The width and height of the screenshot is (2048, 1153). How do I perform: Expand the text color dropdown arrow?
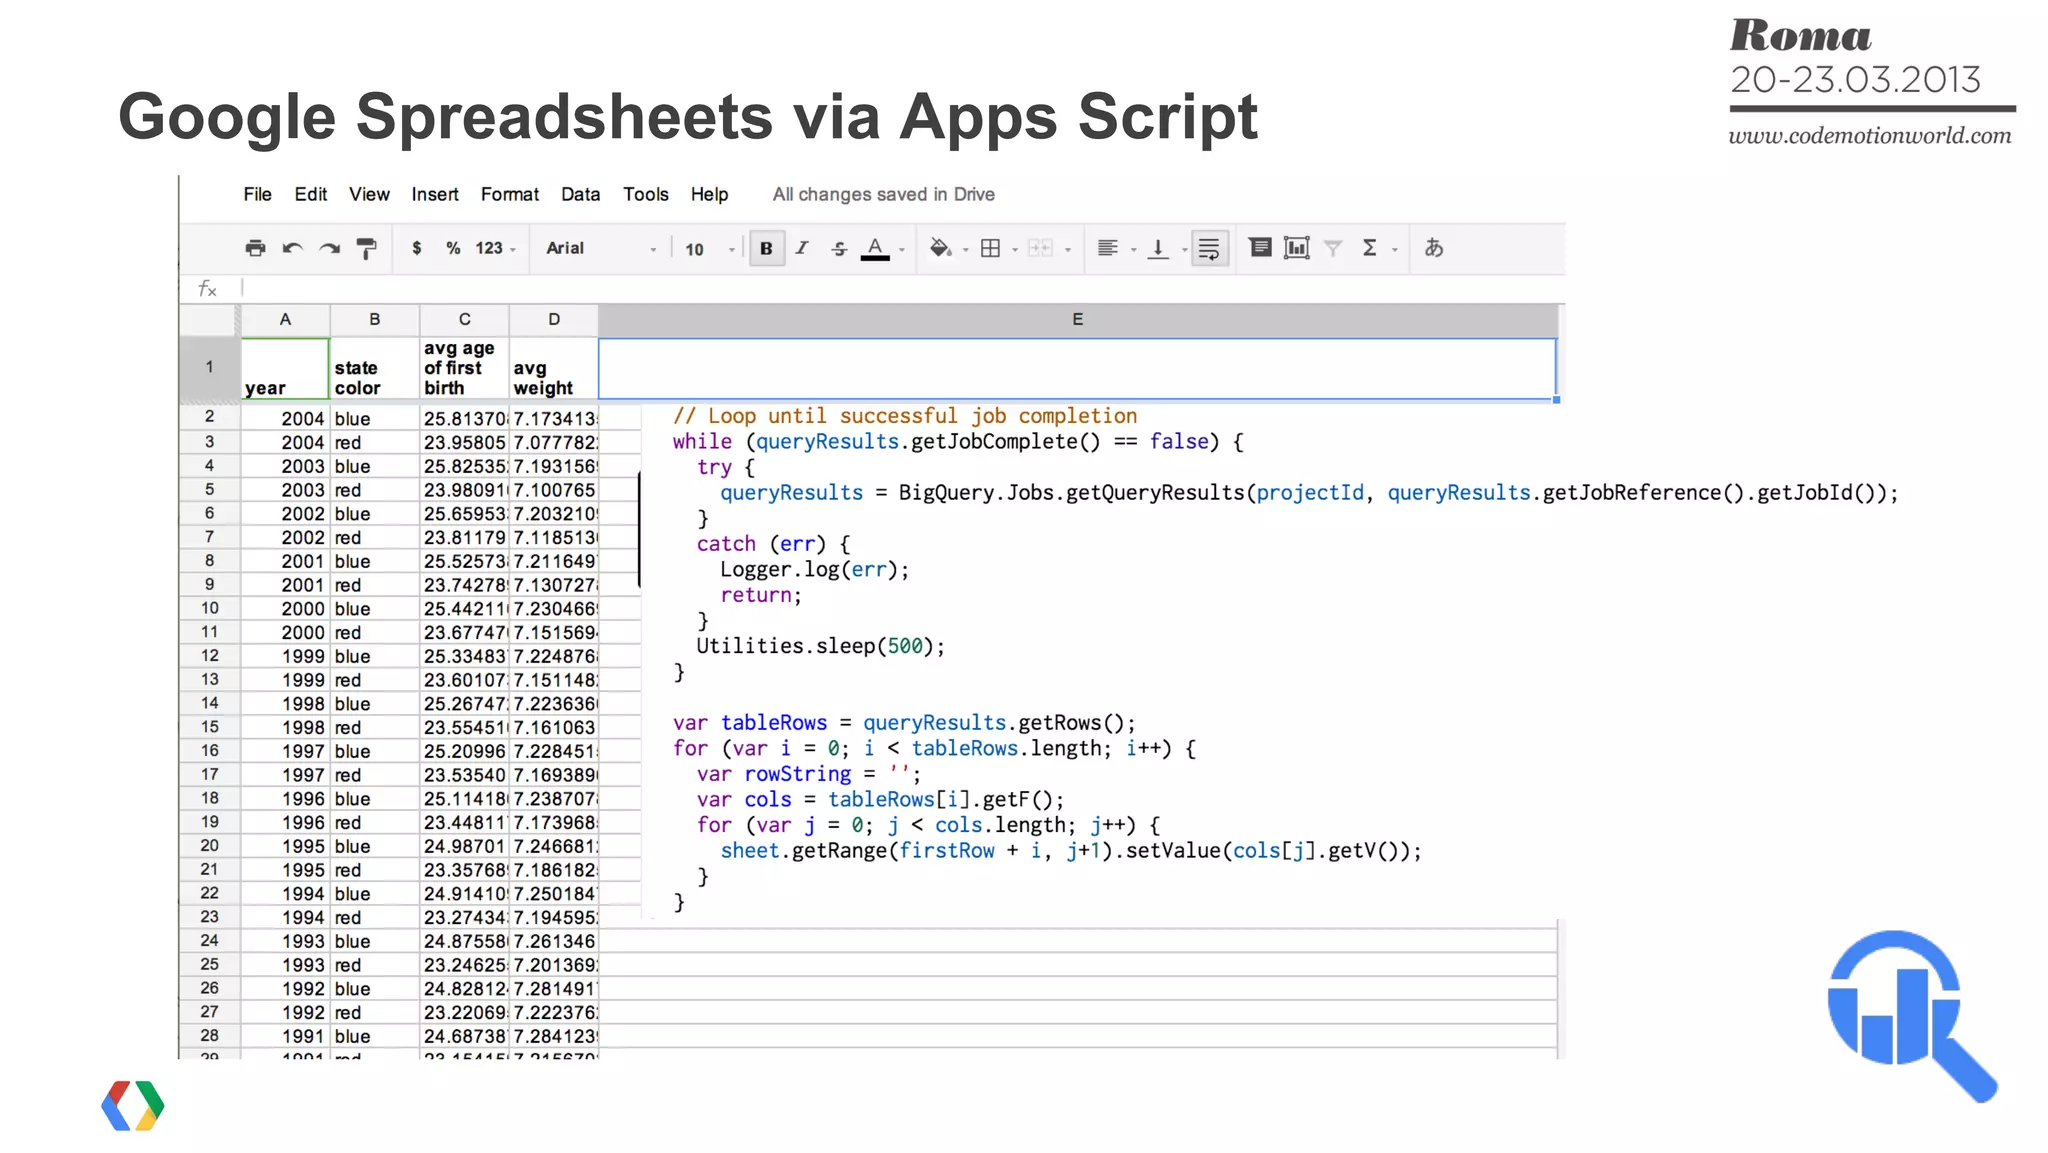pyautogui.click(x=902, y=250)
